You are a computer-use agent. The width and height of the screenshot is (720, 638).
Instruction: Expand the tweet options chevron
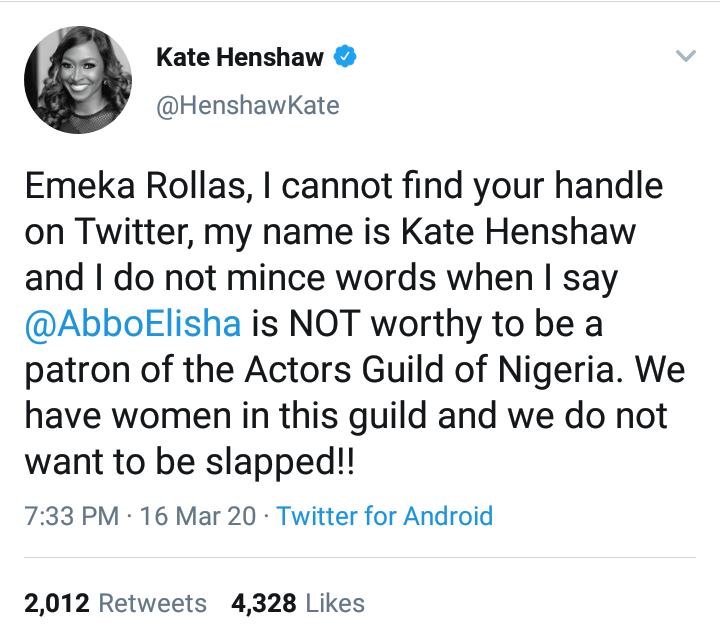point(685,56)
